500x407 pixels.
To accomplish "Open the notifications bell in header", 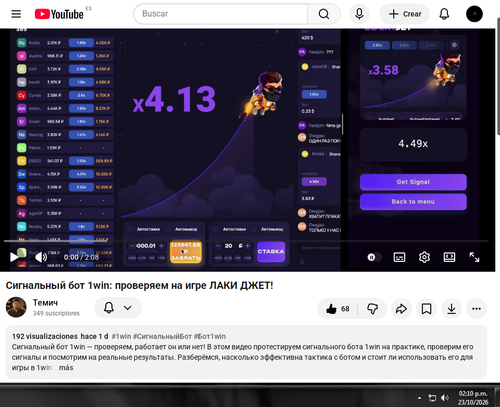I will coord(444,14).
